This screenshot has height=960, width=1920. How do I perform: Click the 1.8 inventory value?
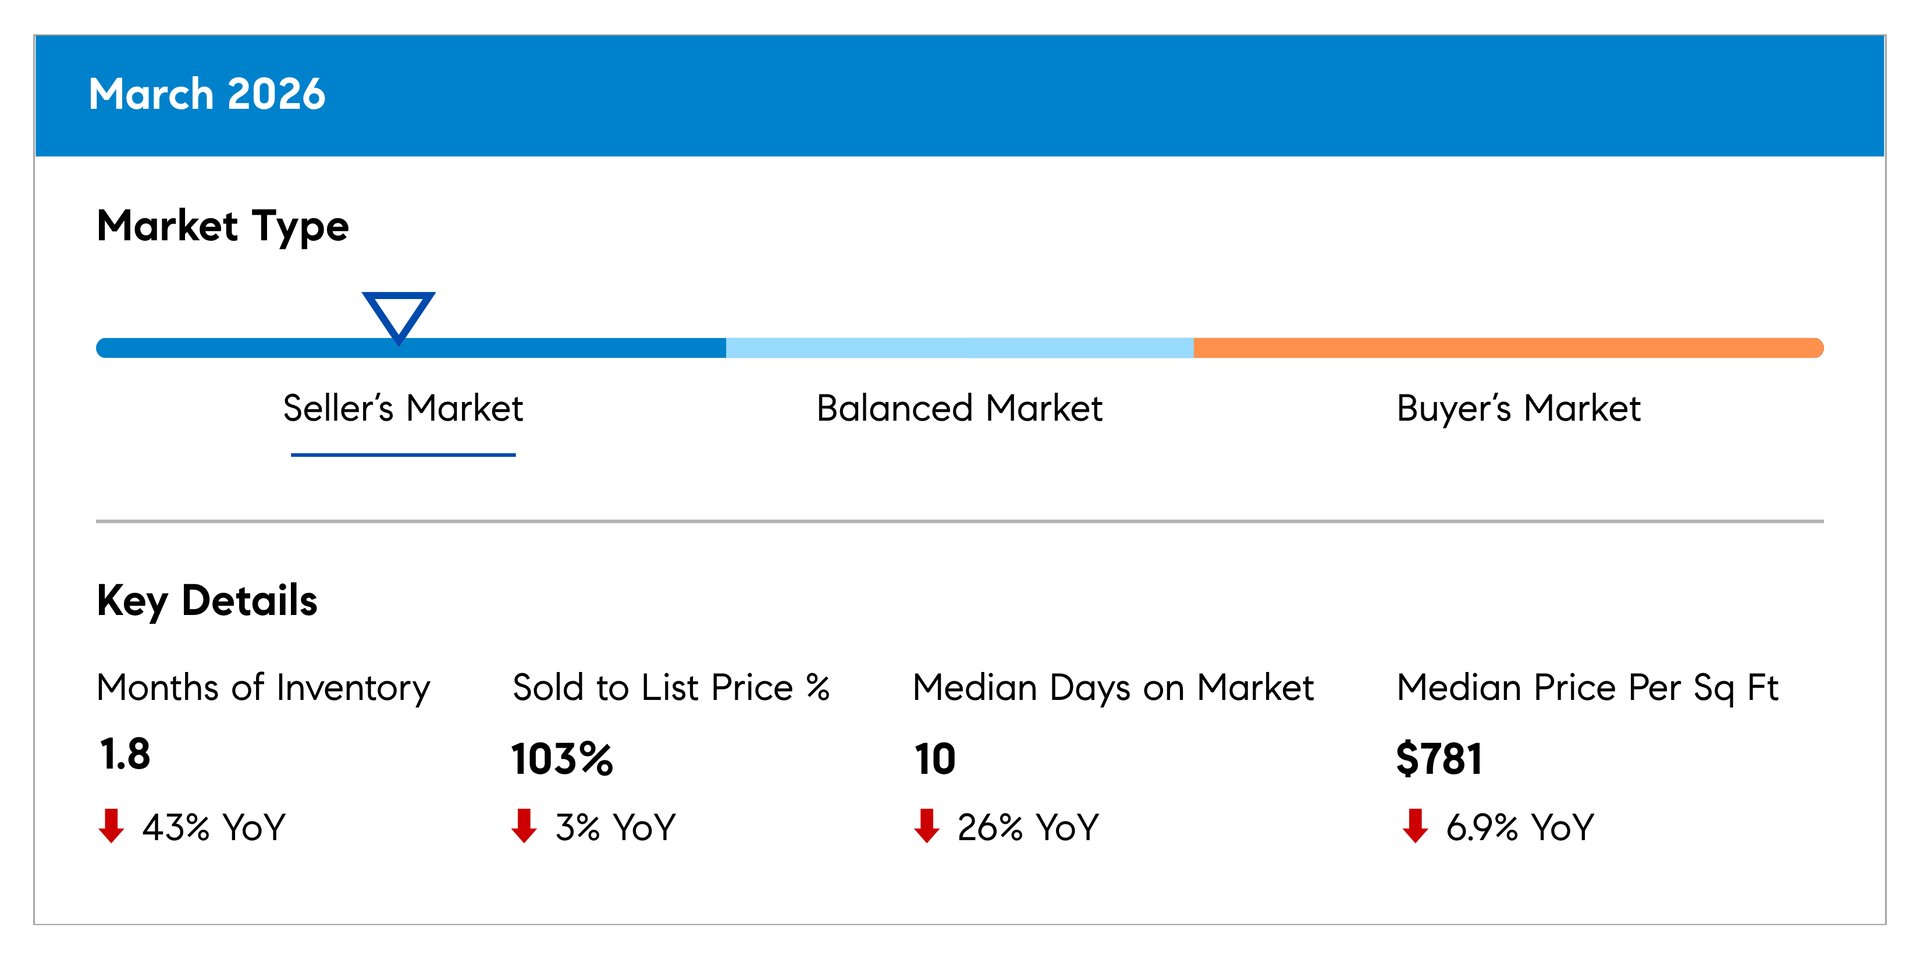coord(125,754)
